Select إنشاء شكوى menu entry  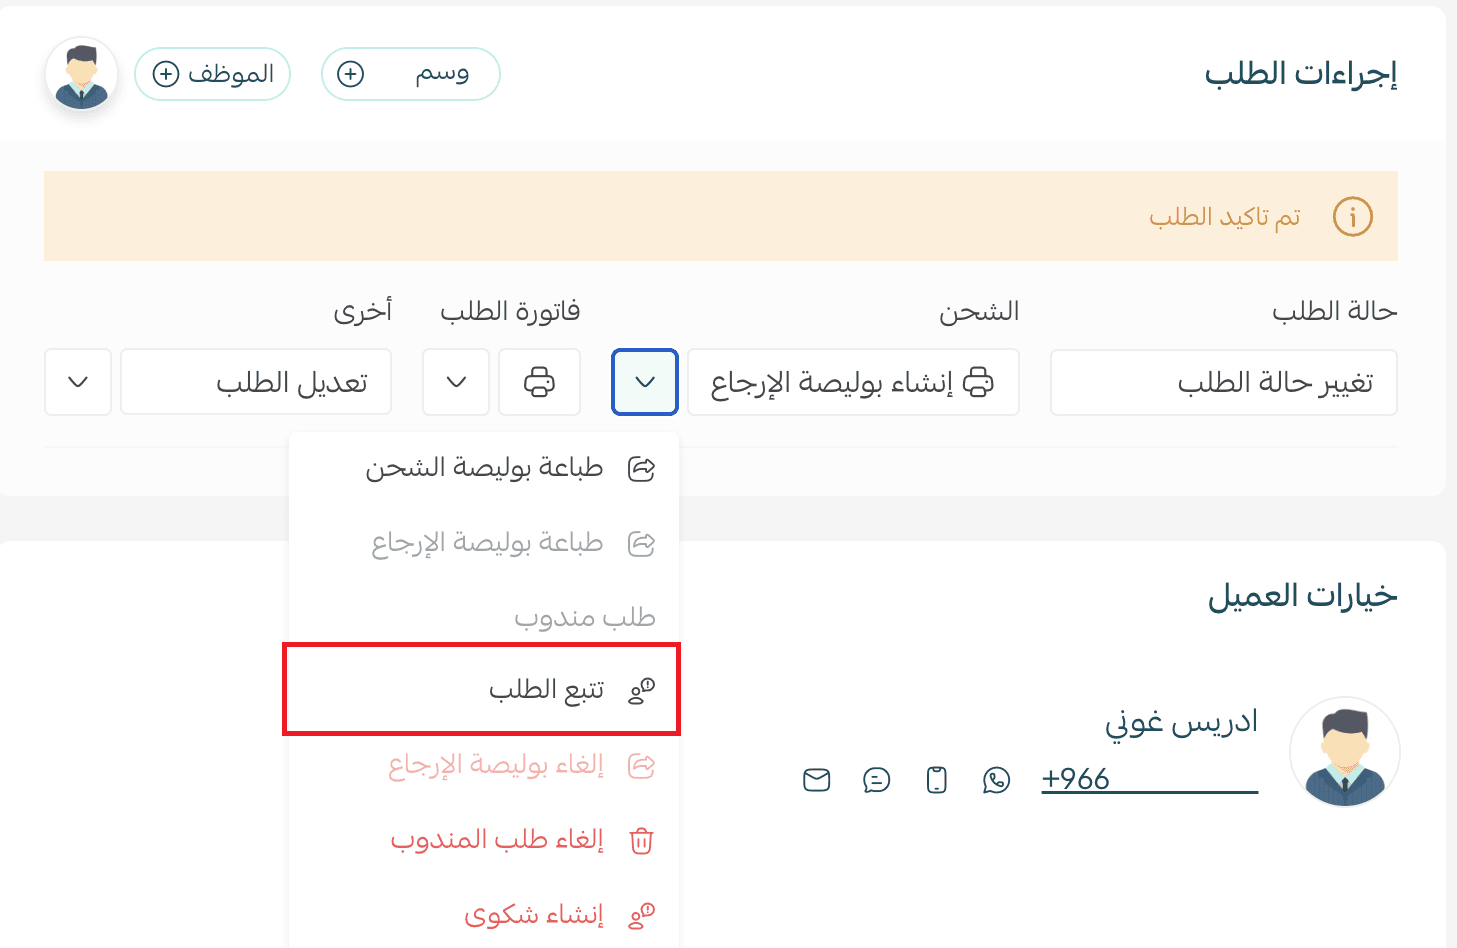(534, 915)
